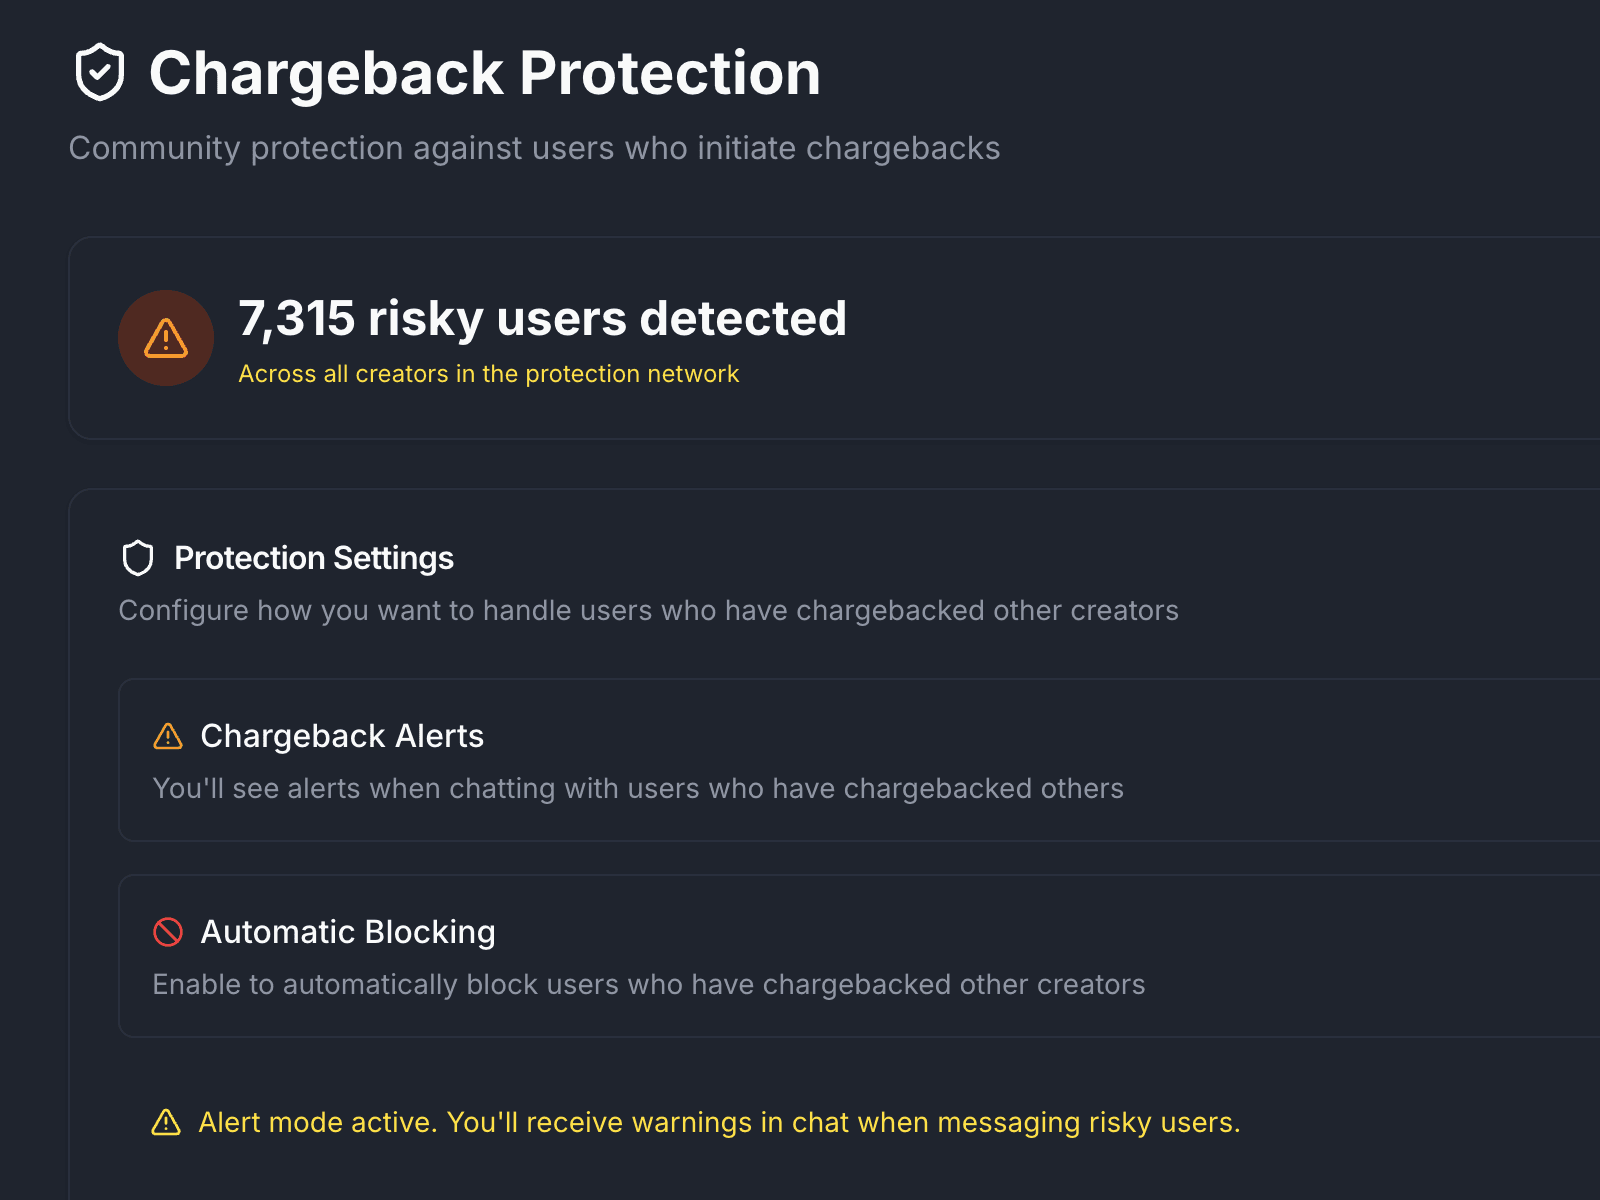Click the '7,315 risky users detected' heading
Screen dimensions: 1600x1200
point(542,319)
